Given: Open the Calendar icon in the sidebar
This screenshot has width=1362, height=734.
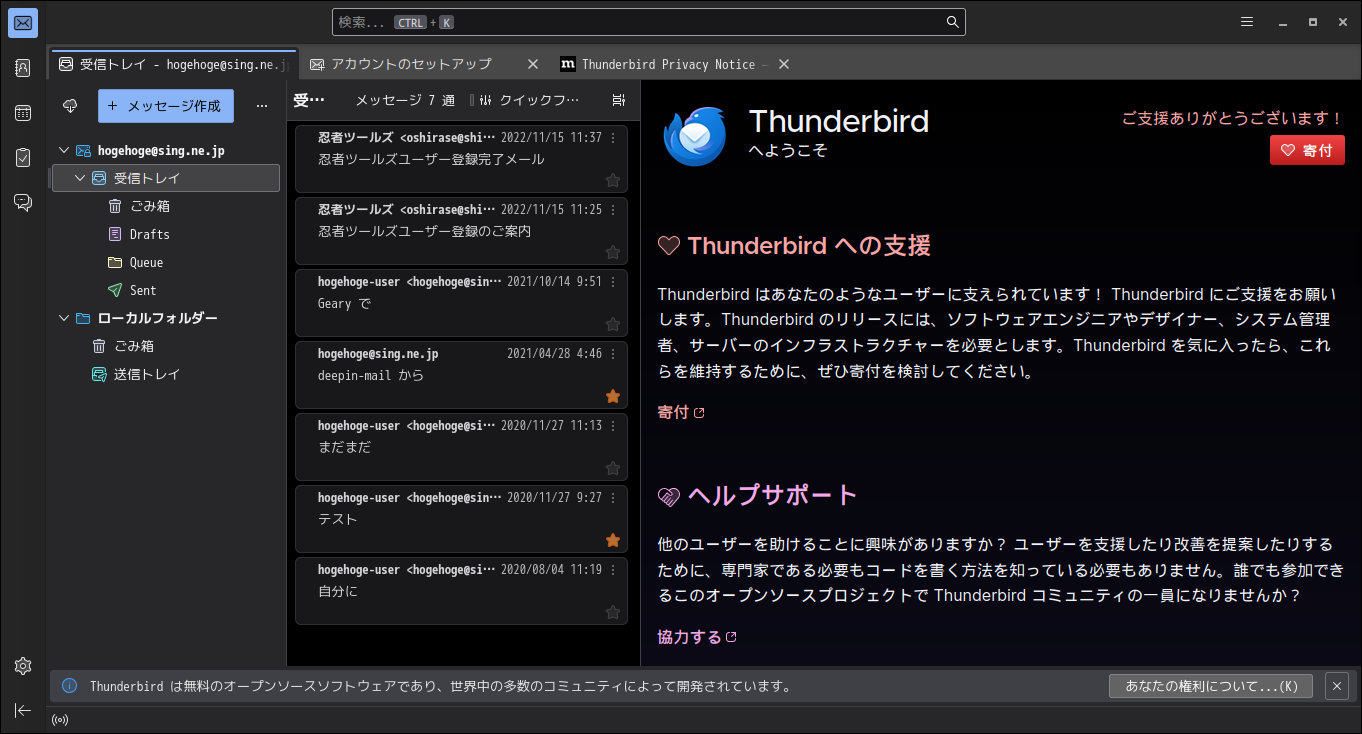Looking at the screenshot, I should [x=22, y=113].
